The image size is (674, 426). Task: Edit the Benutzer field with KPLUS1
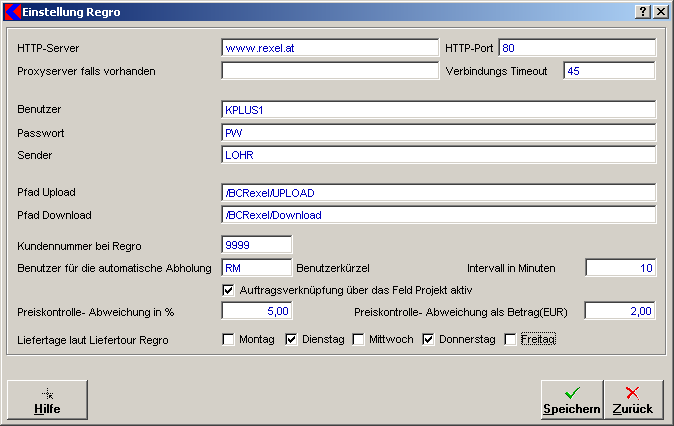pos(438,110)
